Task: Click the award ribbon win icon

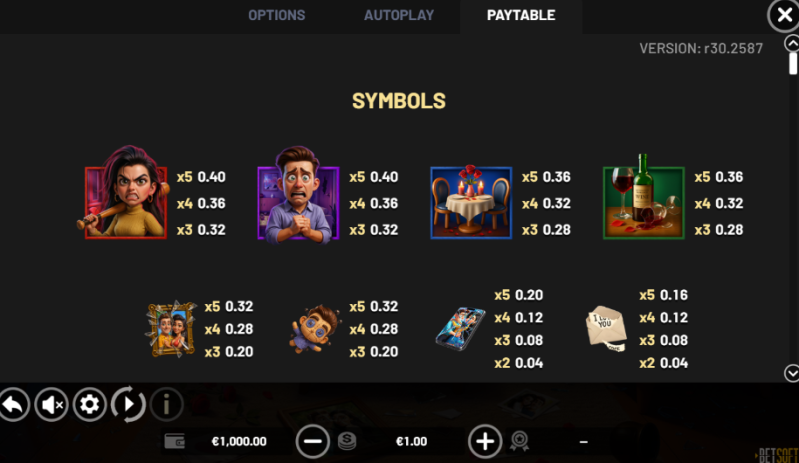Action: [x=519, y=441]
